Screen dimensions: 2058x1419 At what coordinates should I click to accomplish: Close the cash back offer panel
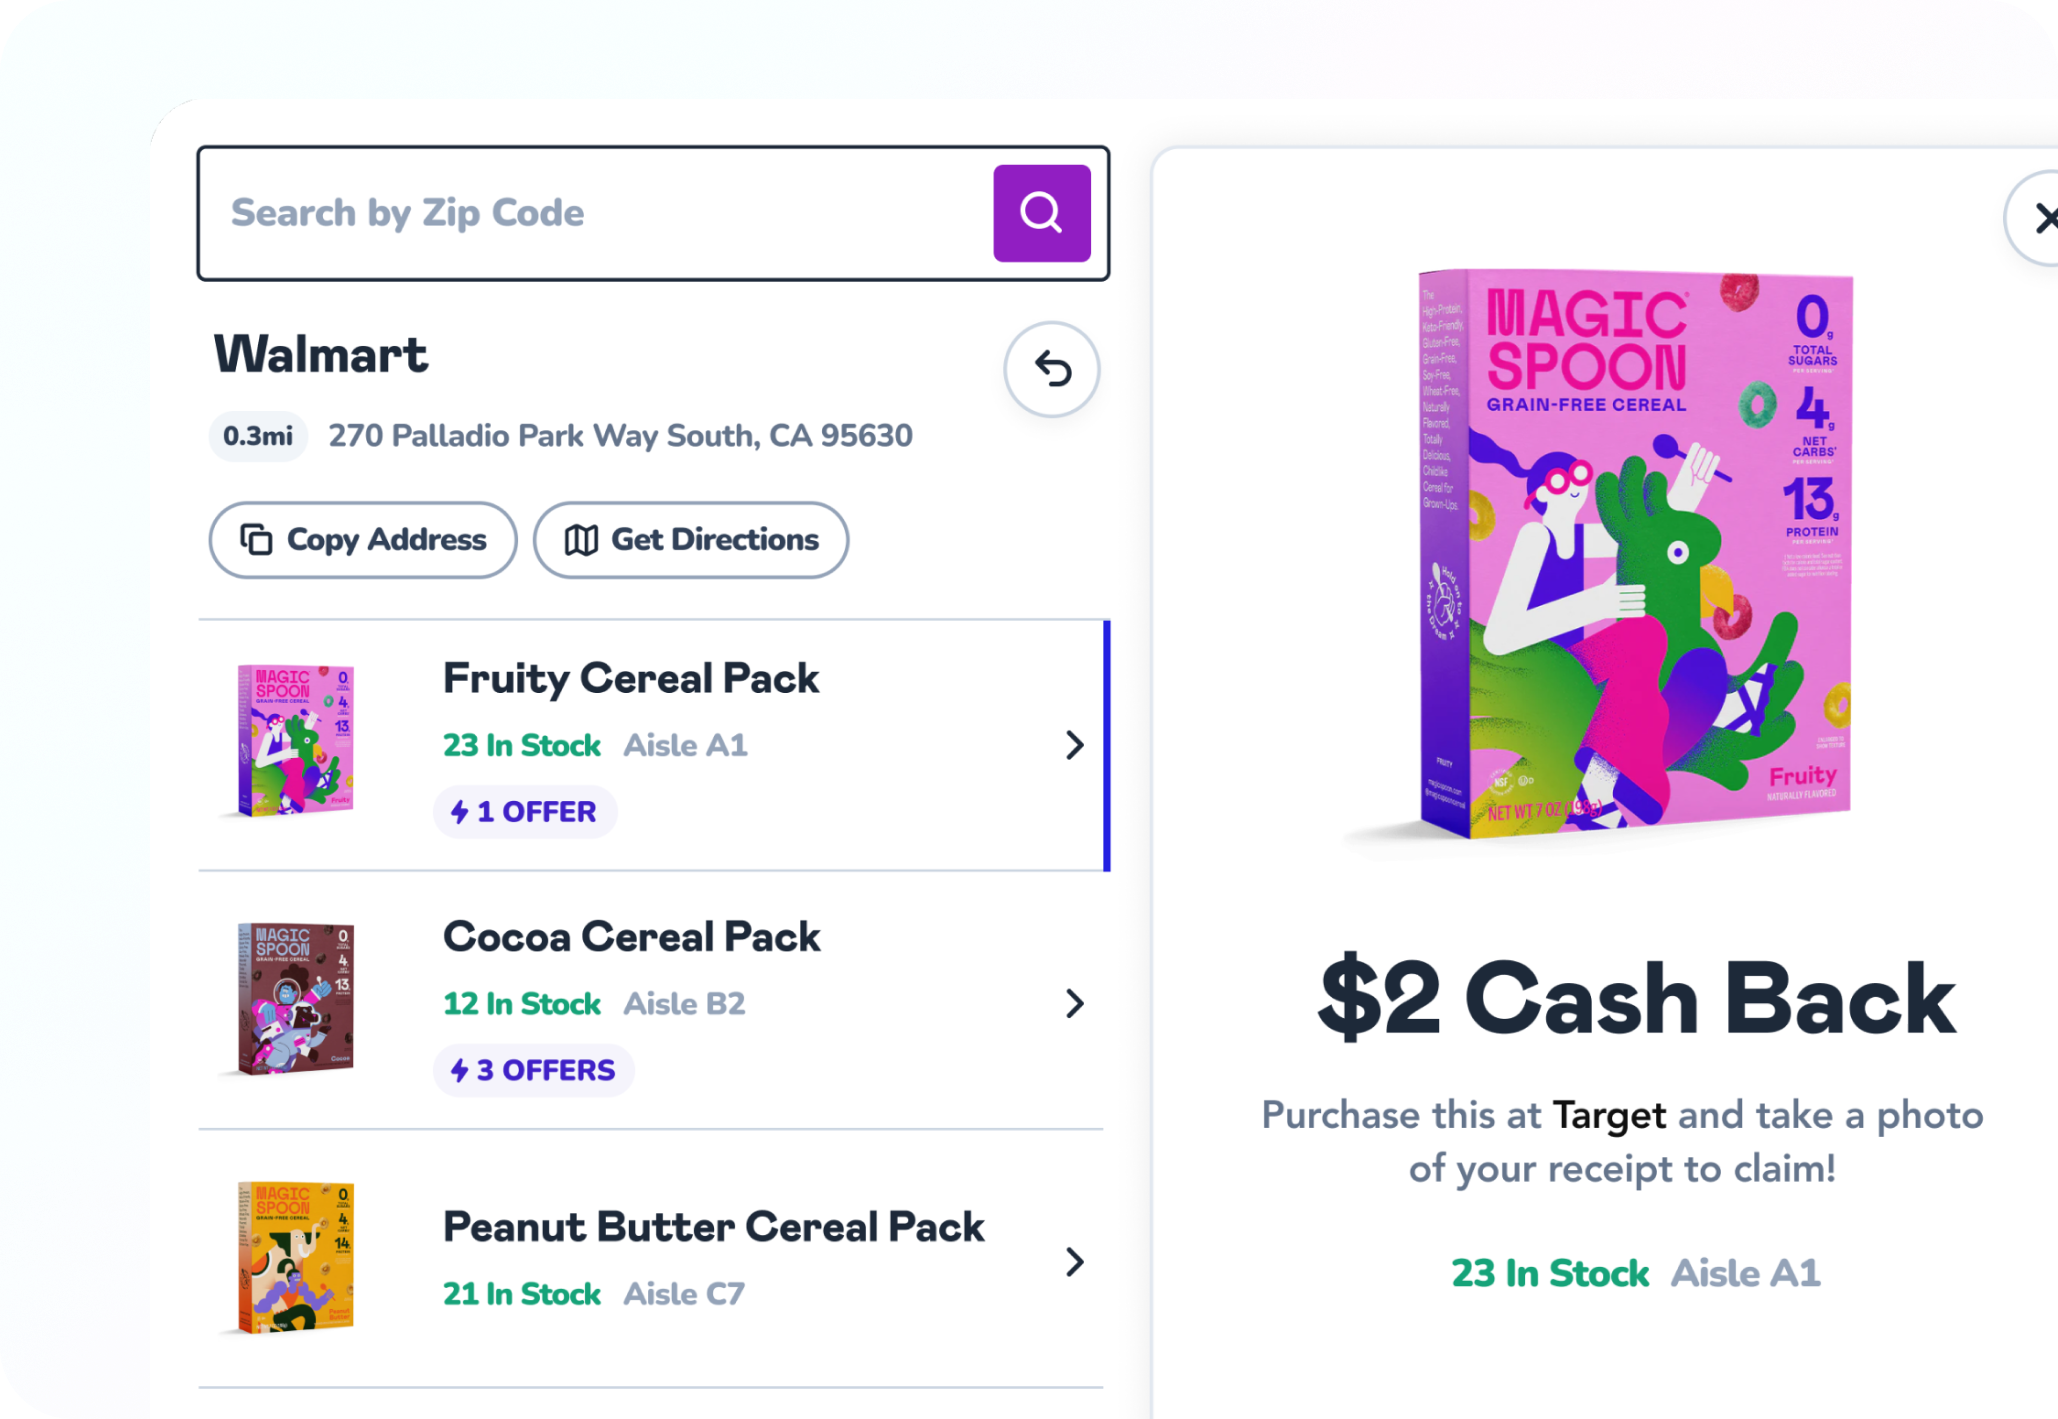[2043, 218]
